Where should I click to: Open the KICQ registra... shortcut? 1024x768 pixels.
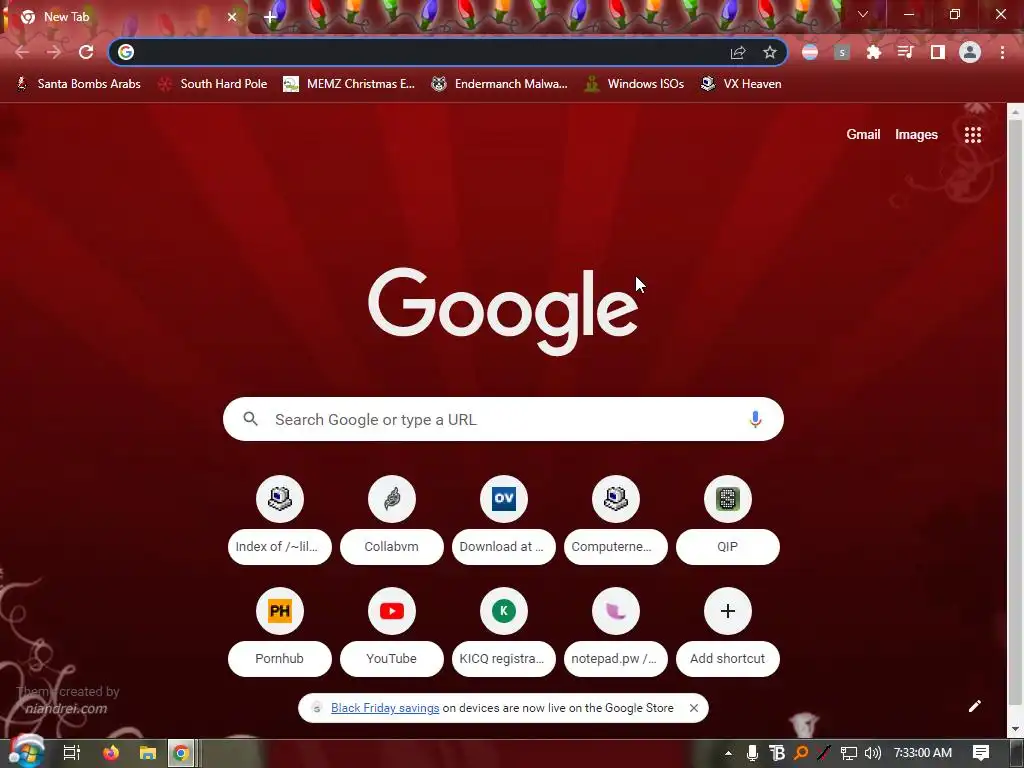pyautogui.click(x=504, y=632)
